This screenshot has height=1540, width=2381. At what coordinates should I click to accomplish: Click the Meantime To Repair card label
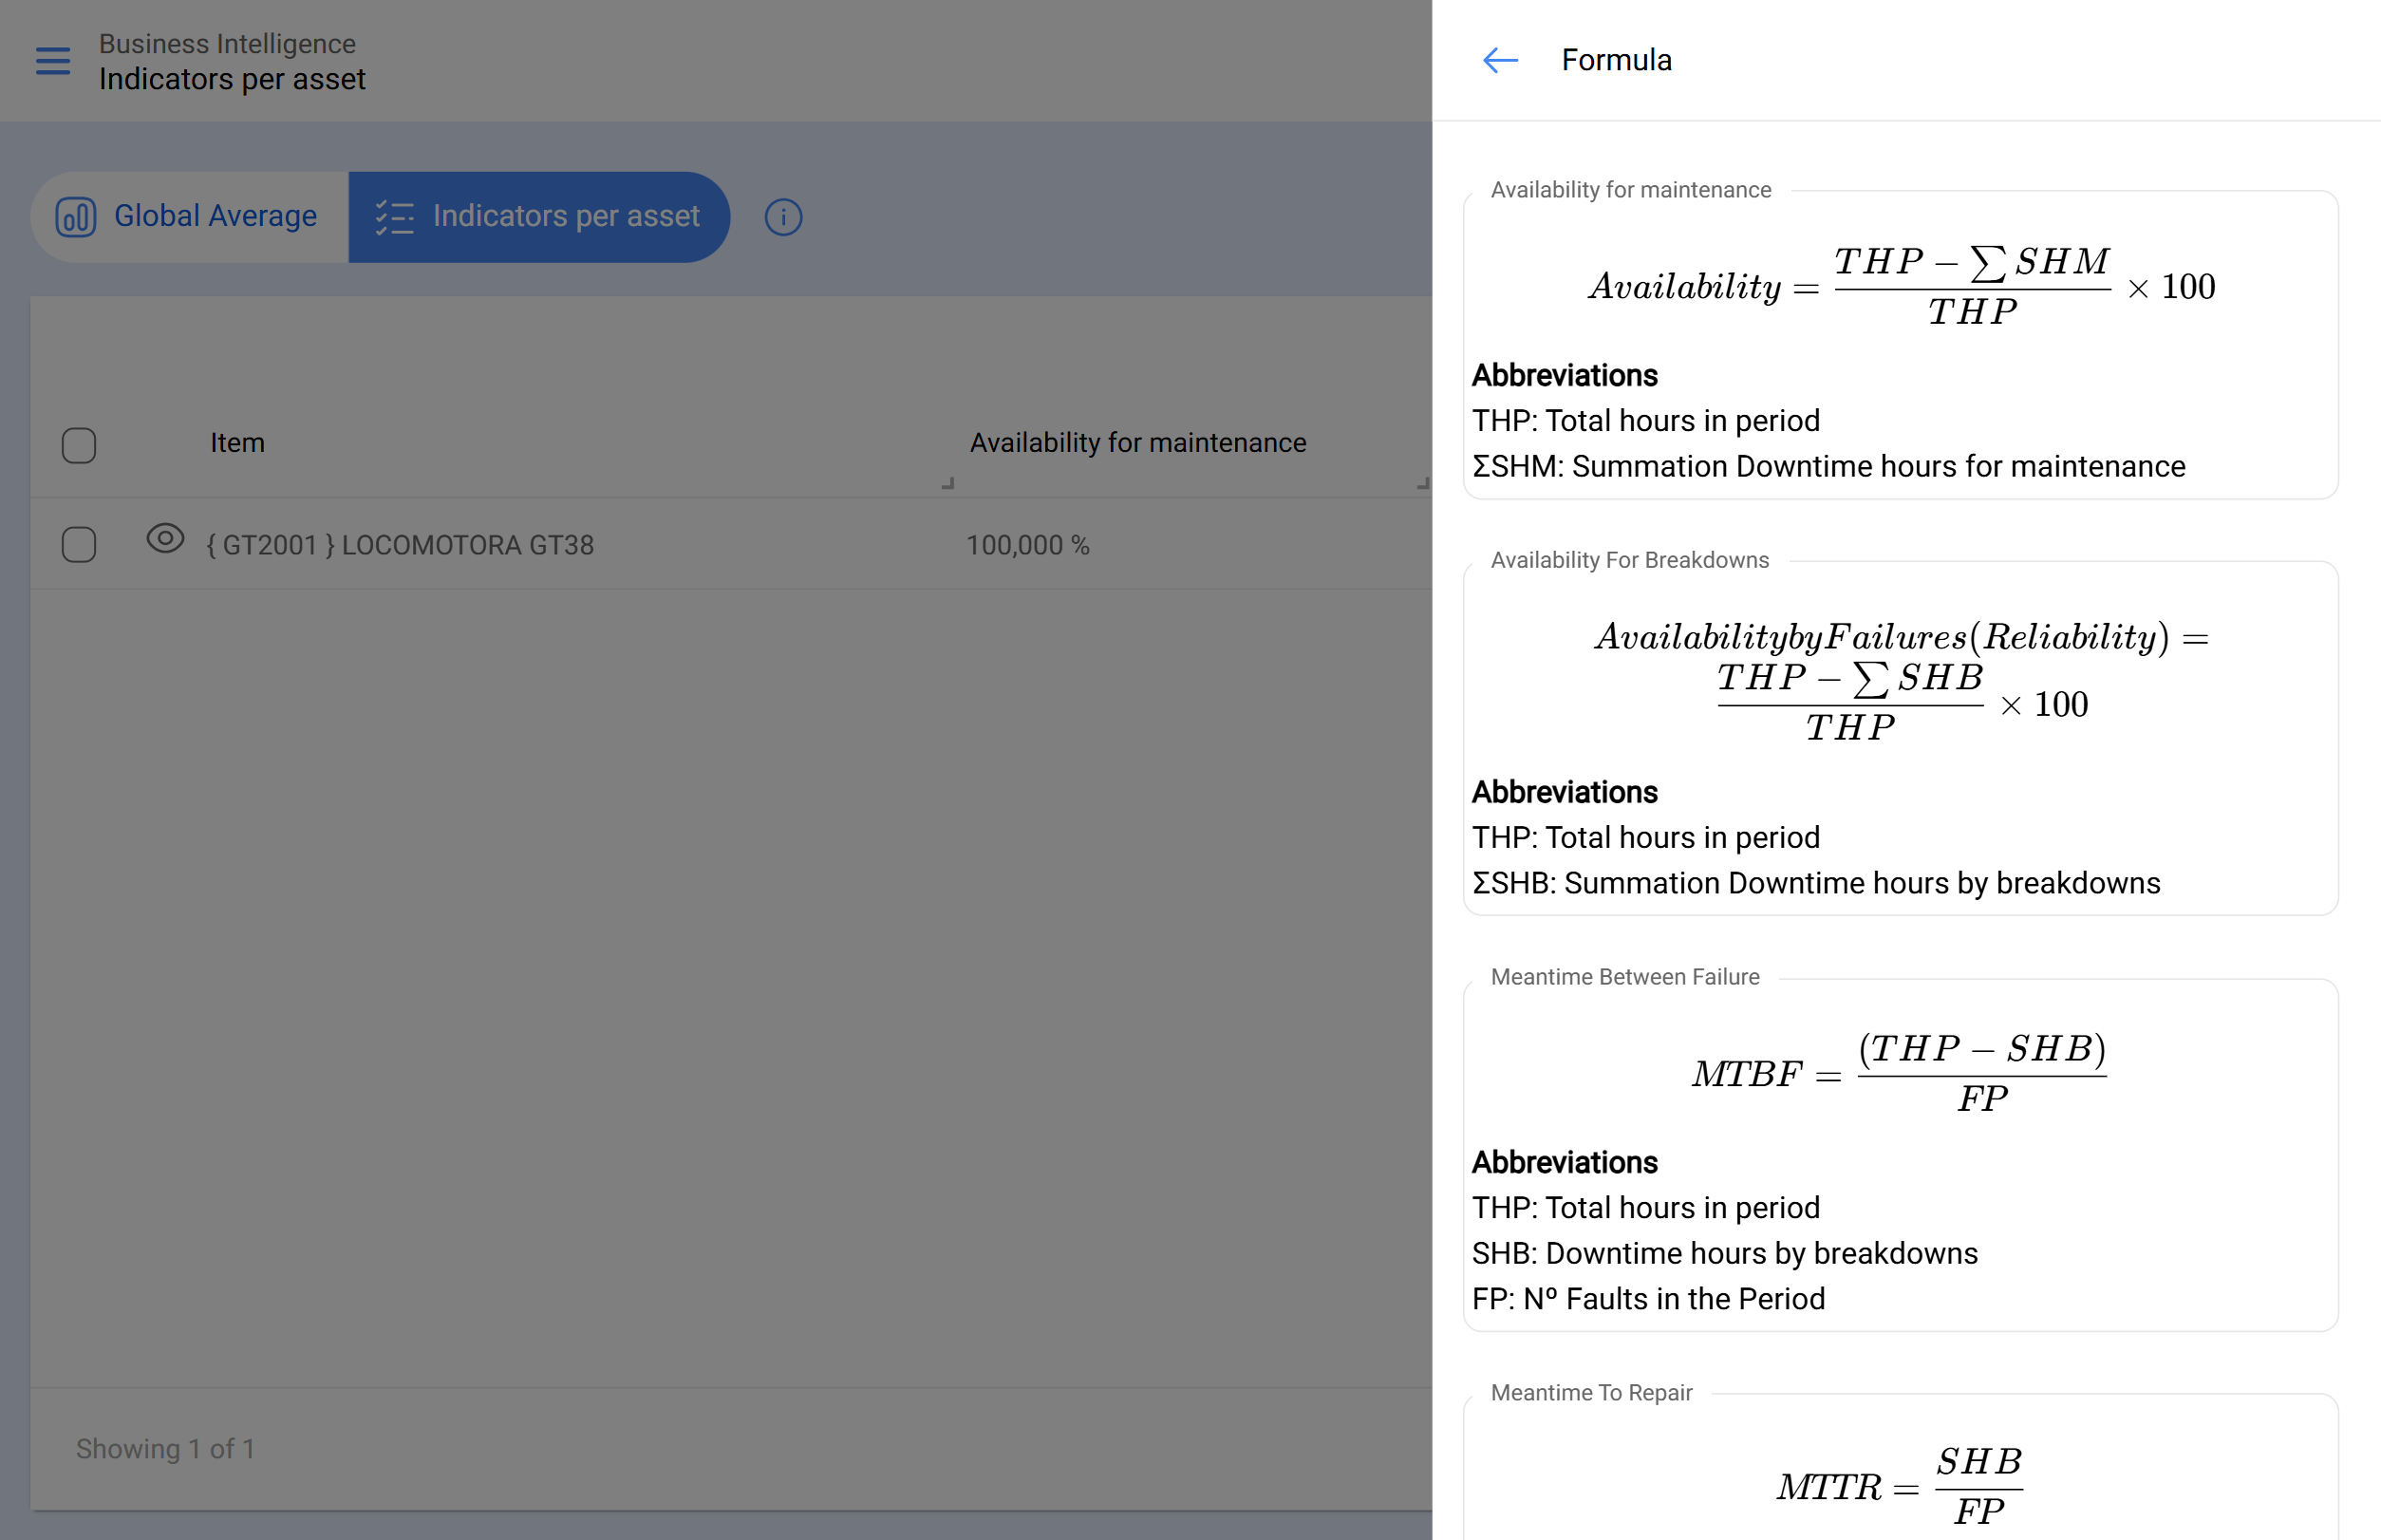click(1591, 1393)
